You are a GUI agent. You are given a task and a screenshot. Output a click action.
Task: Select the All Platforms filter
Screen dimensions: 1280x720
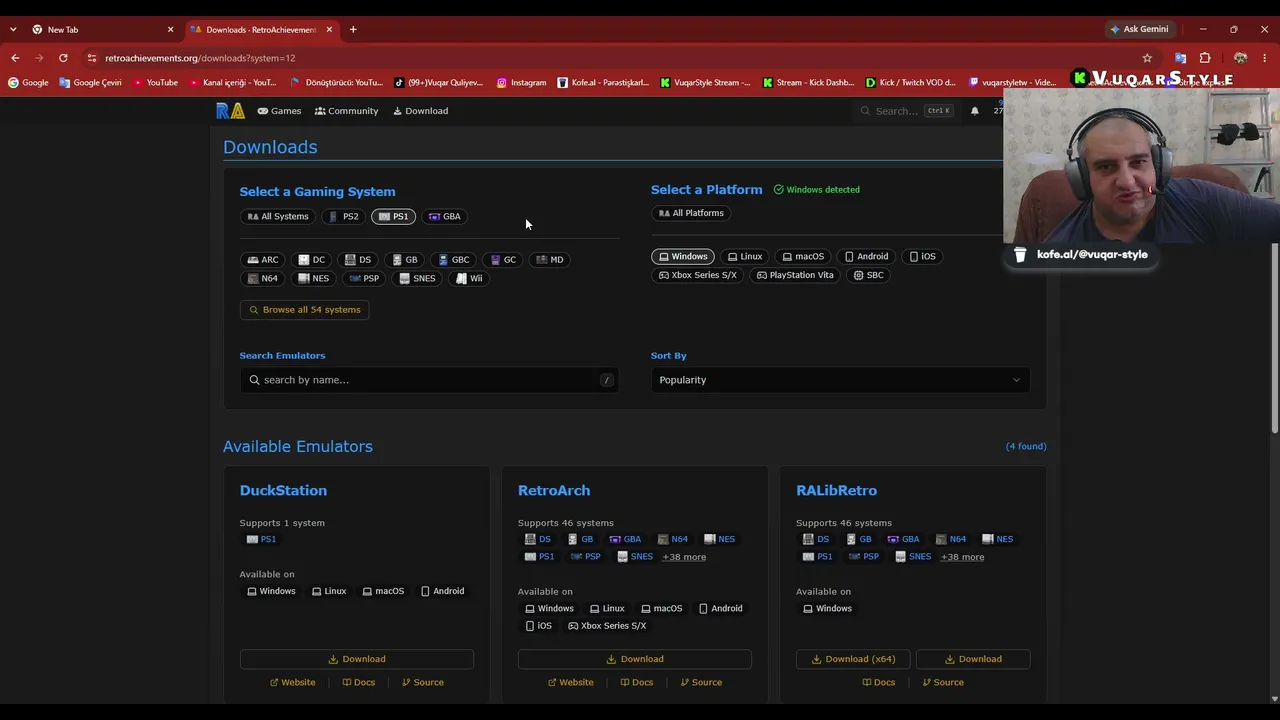tap(691, 213)
